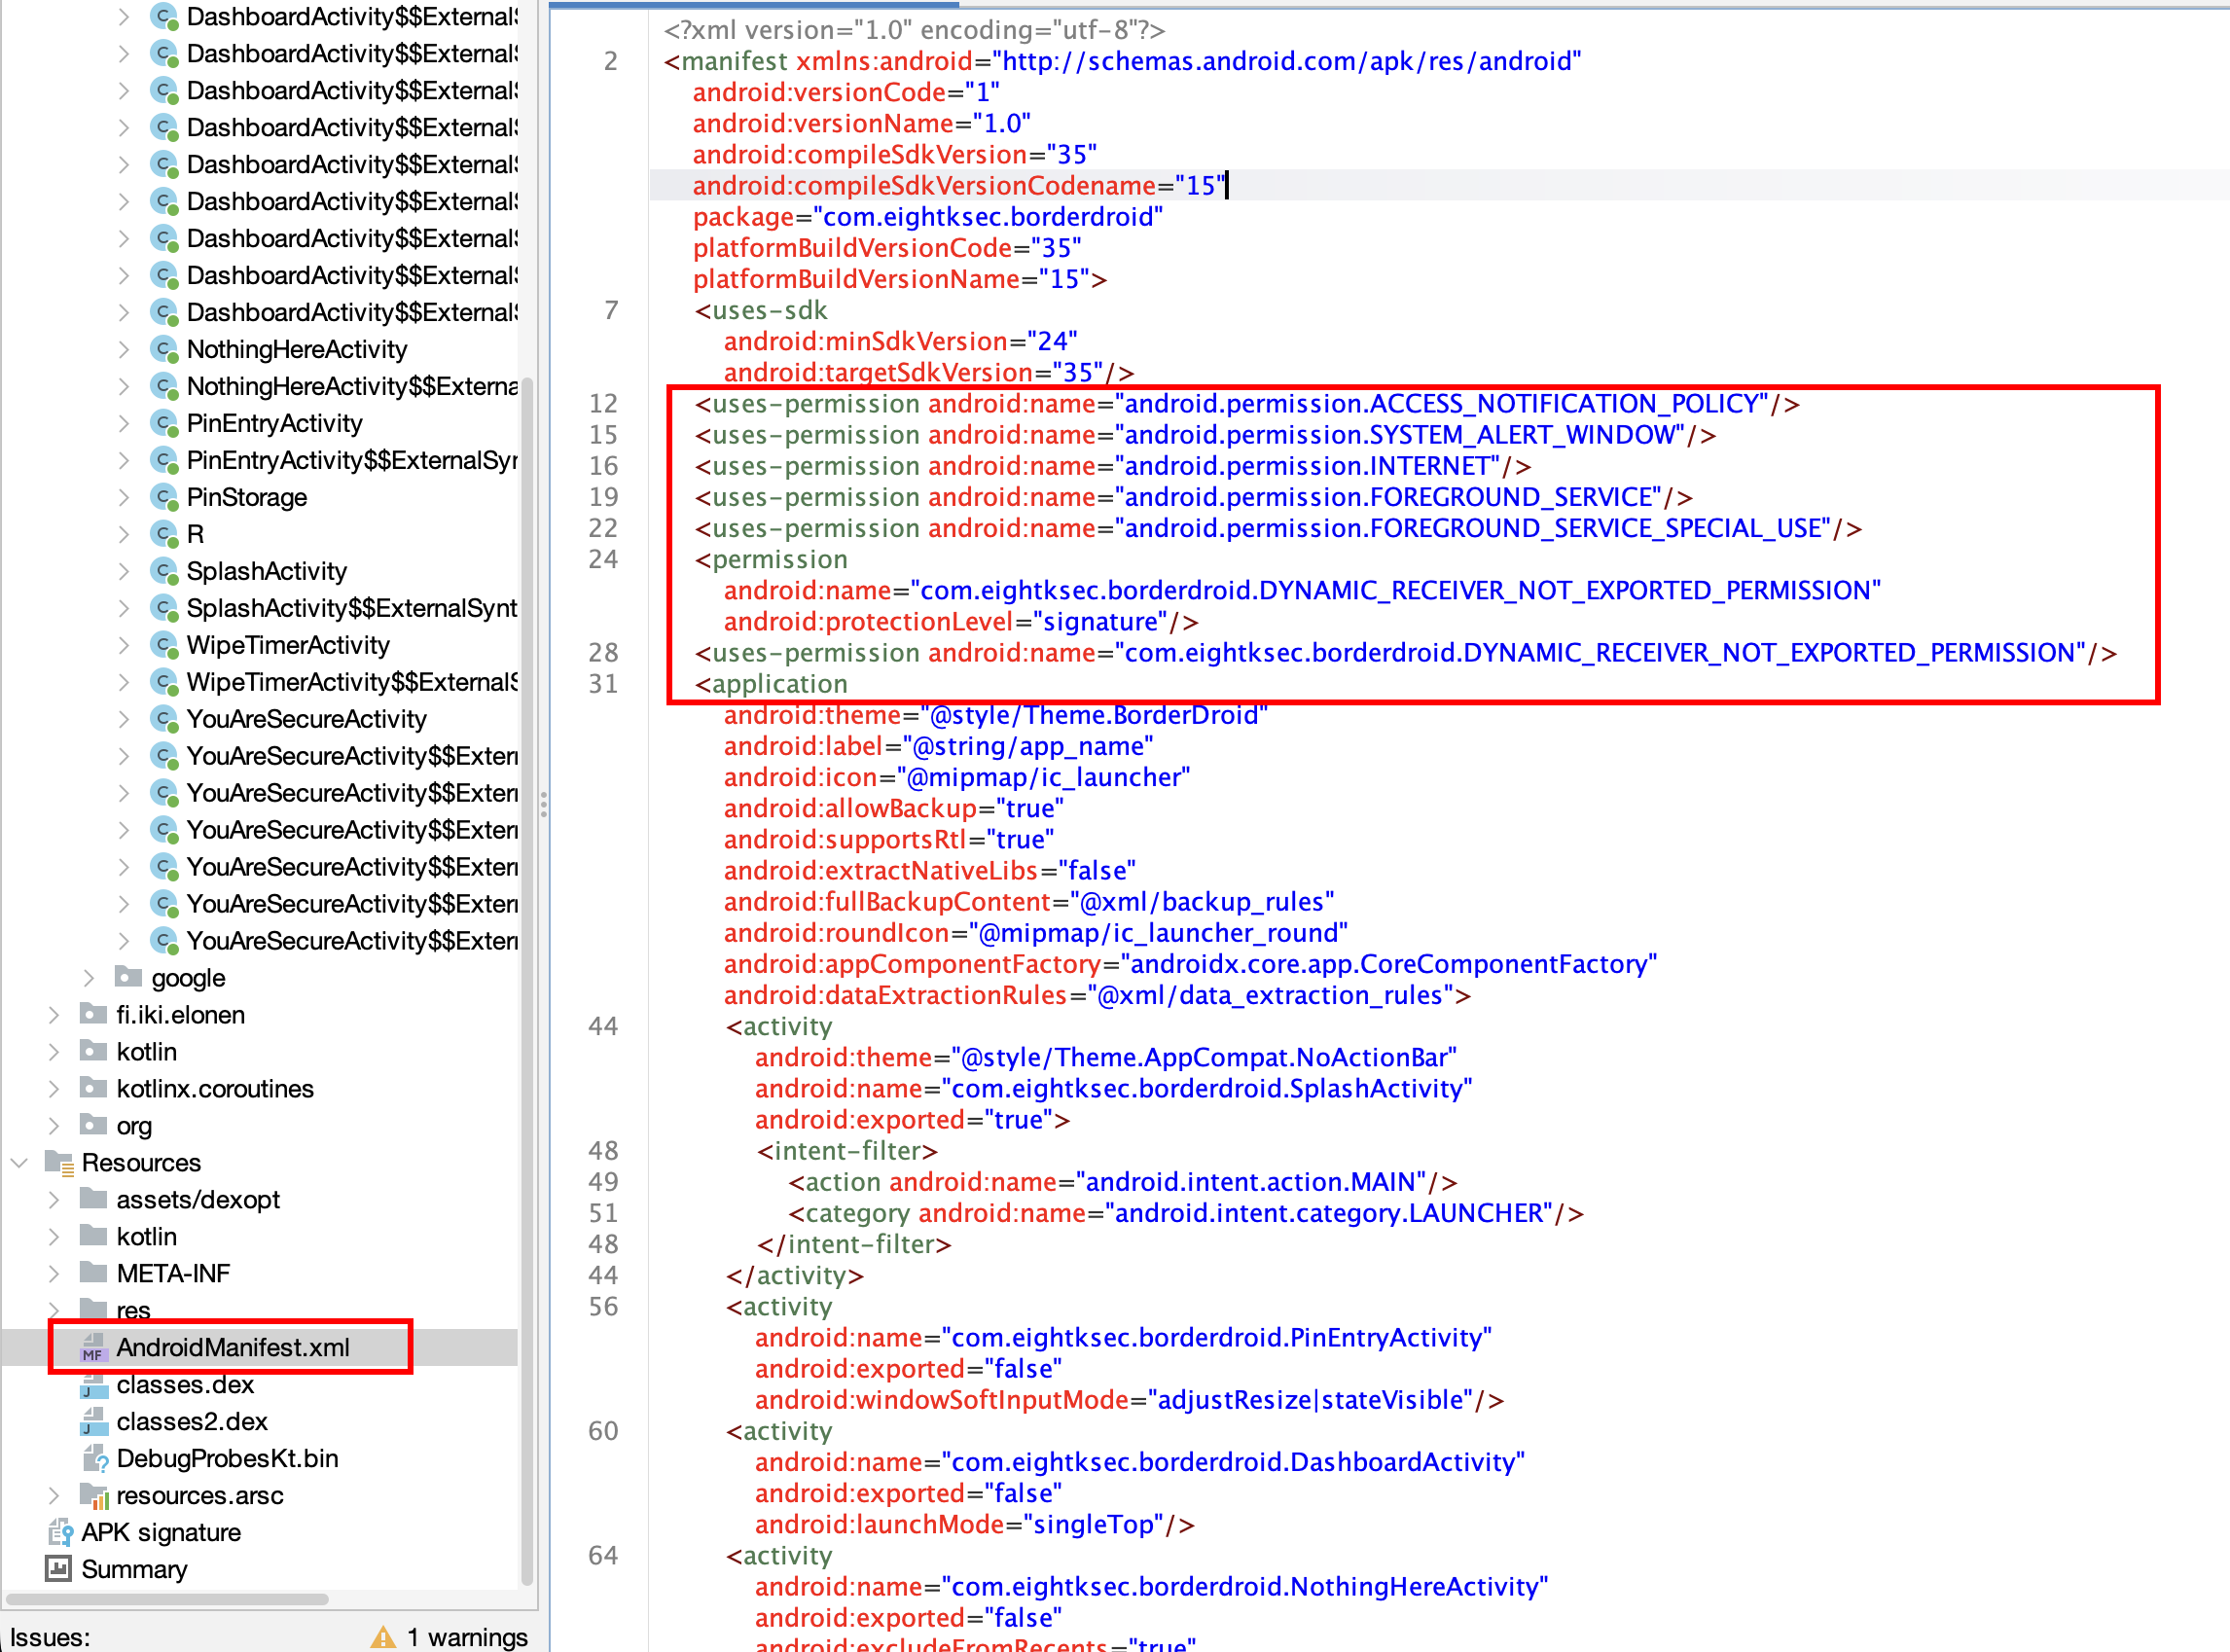Open the APK signature node
Viewport: 2230px width, 1652px height.
[x=161, y=1532]
